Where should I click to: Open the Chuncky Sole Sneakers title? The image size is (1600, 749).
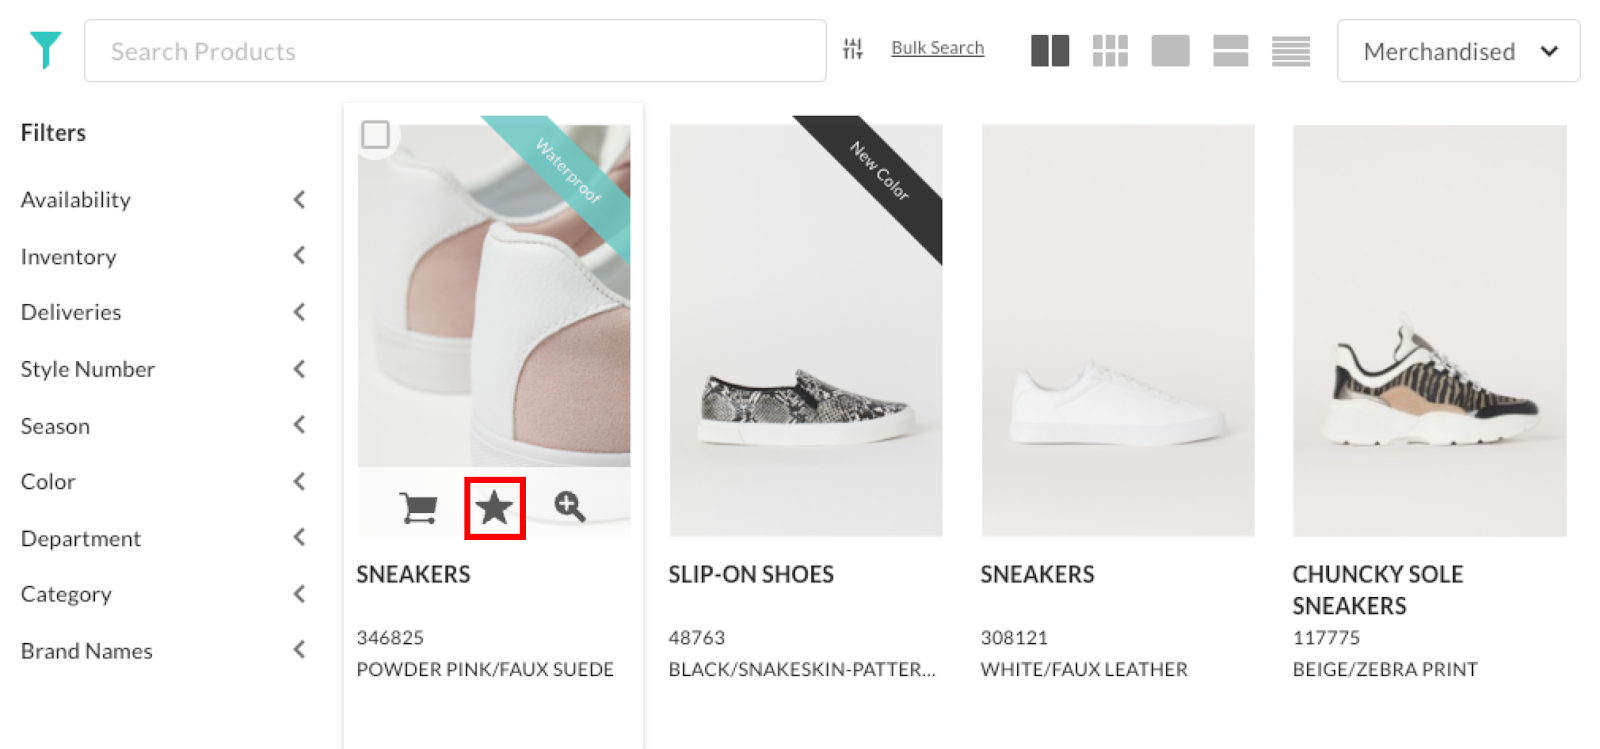click(1377, 589)
